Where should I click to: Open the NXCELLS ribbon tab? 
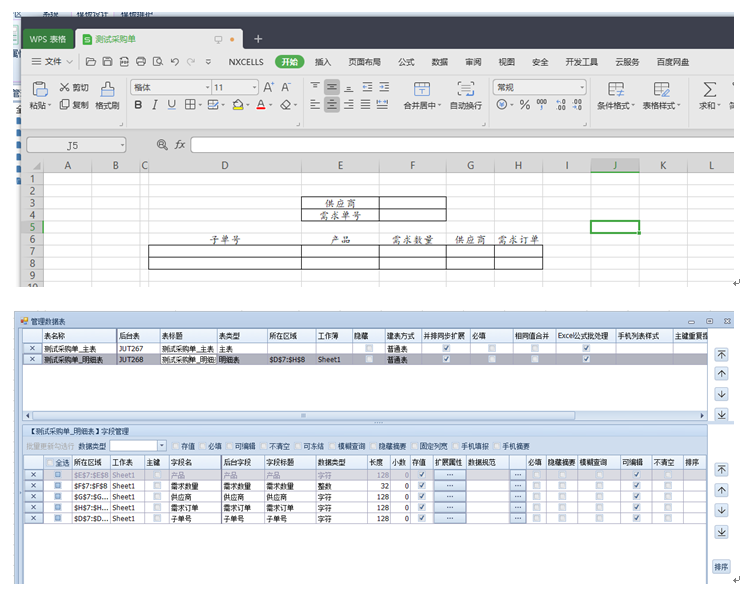[x=247, y=62]
